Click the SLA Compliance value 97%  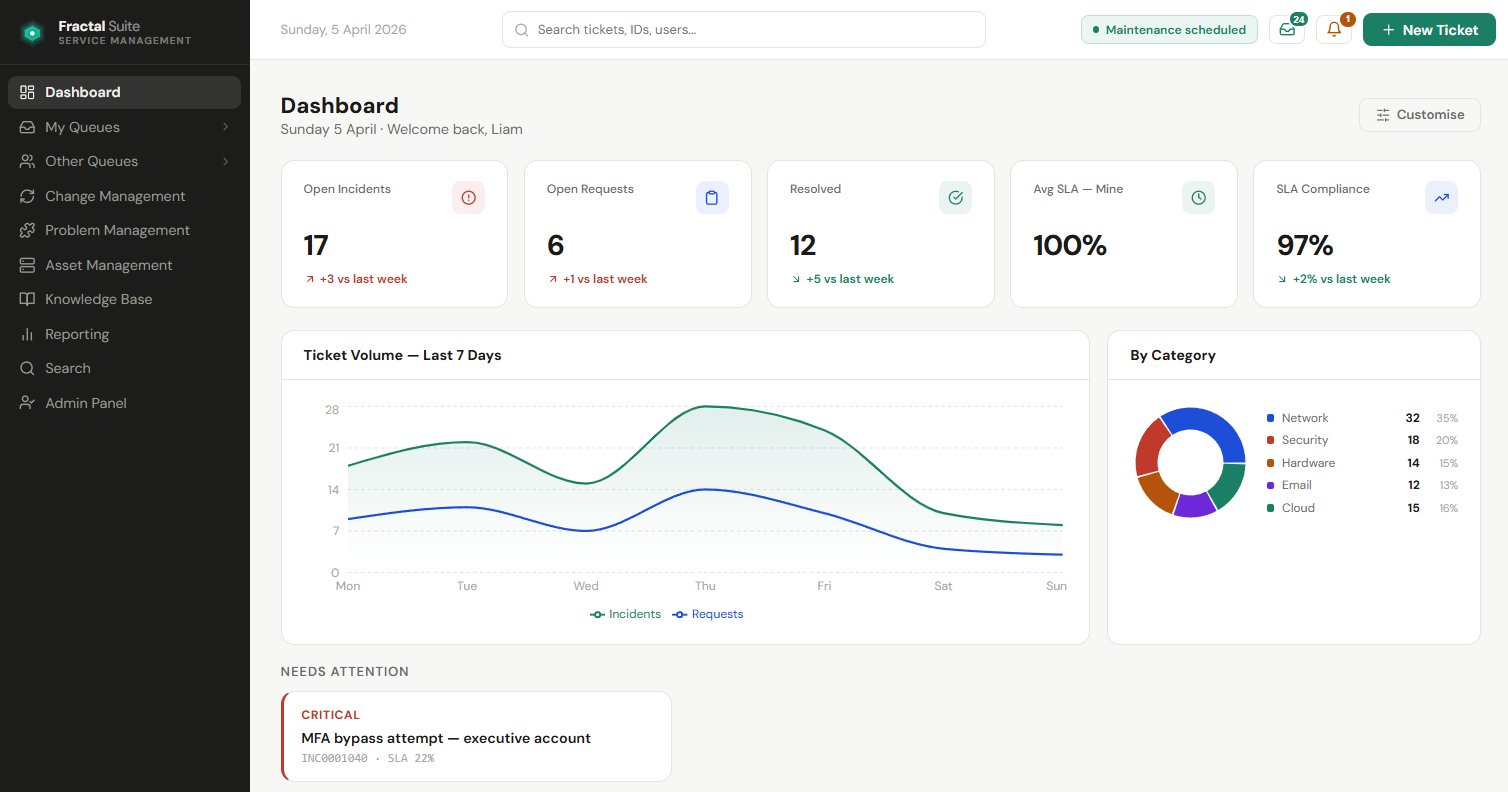(x=1305, y=245)
